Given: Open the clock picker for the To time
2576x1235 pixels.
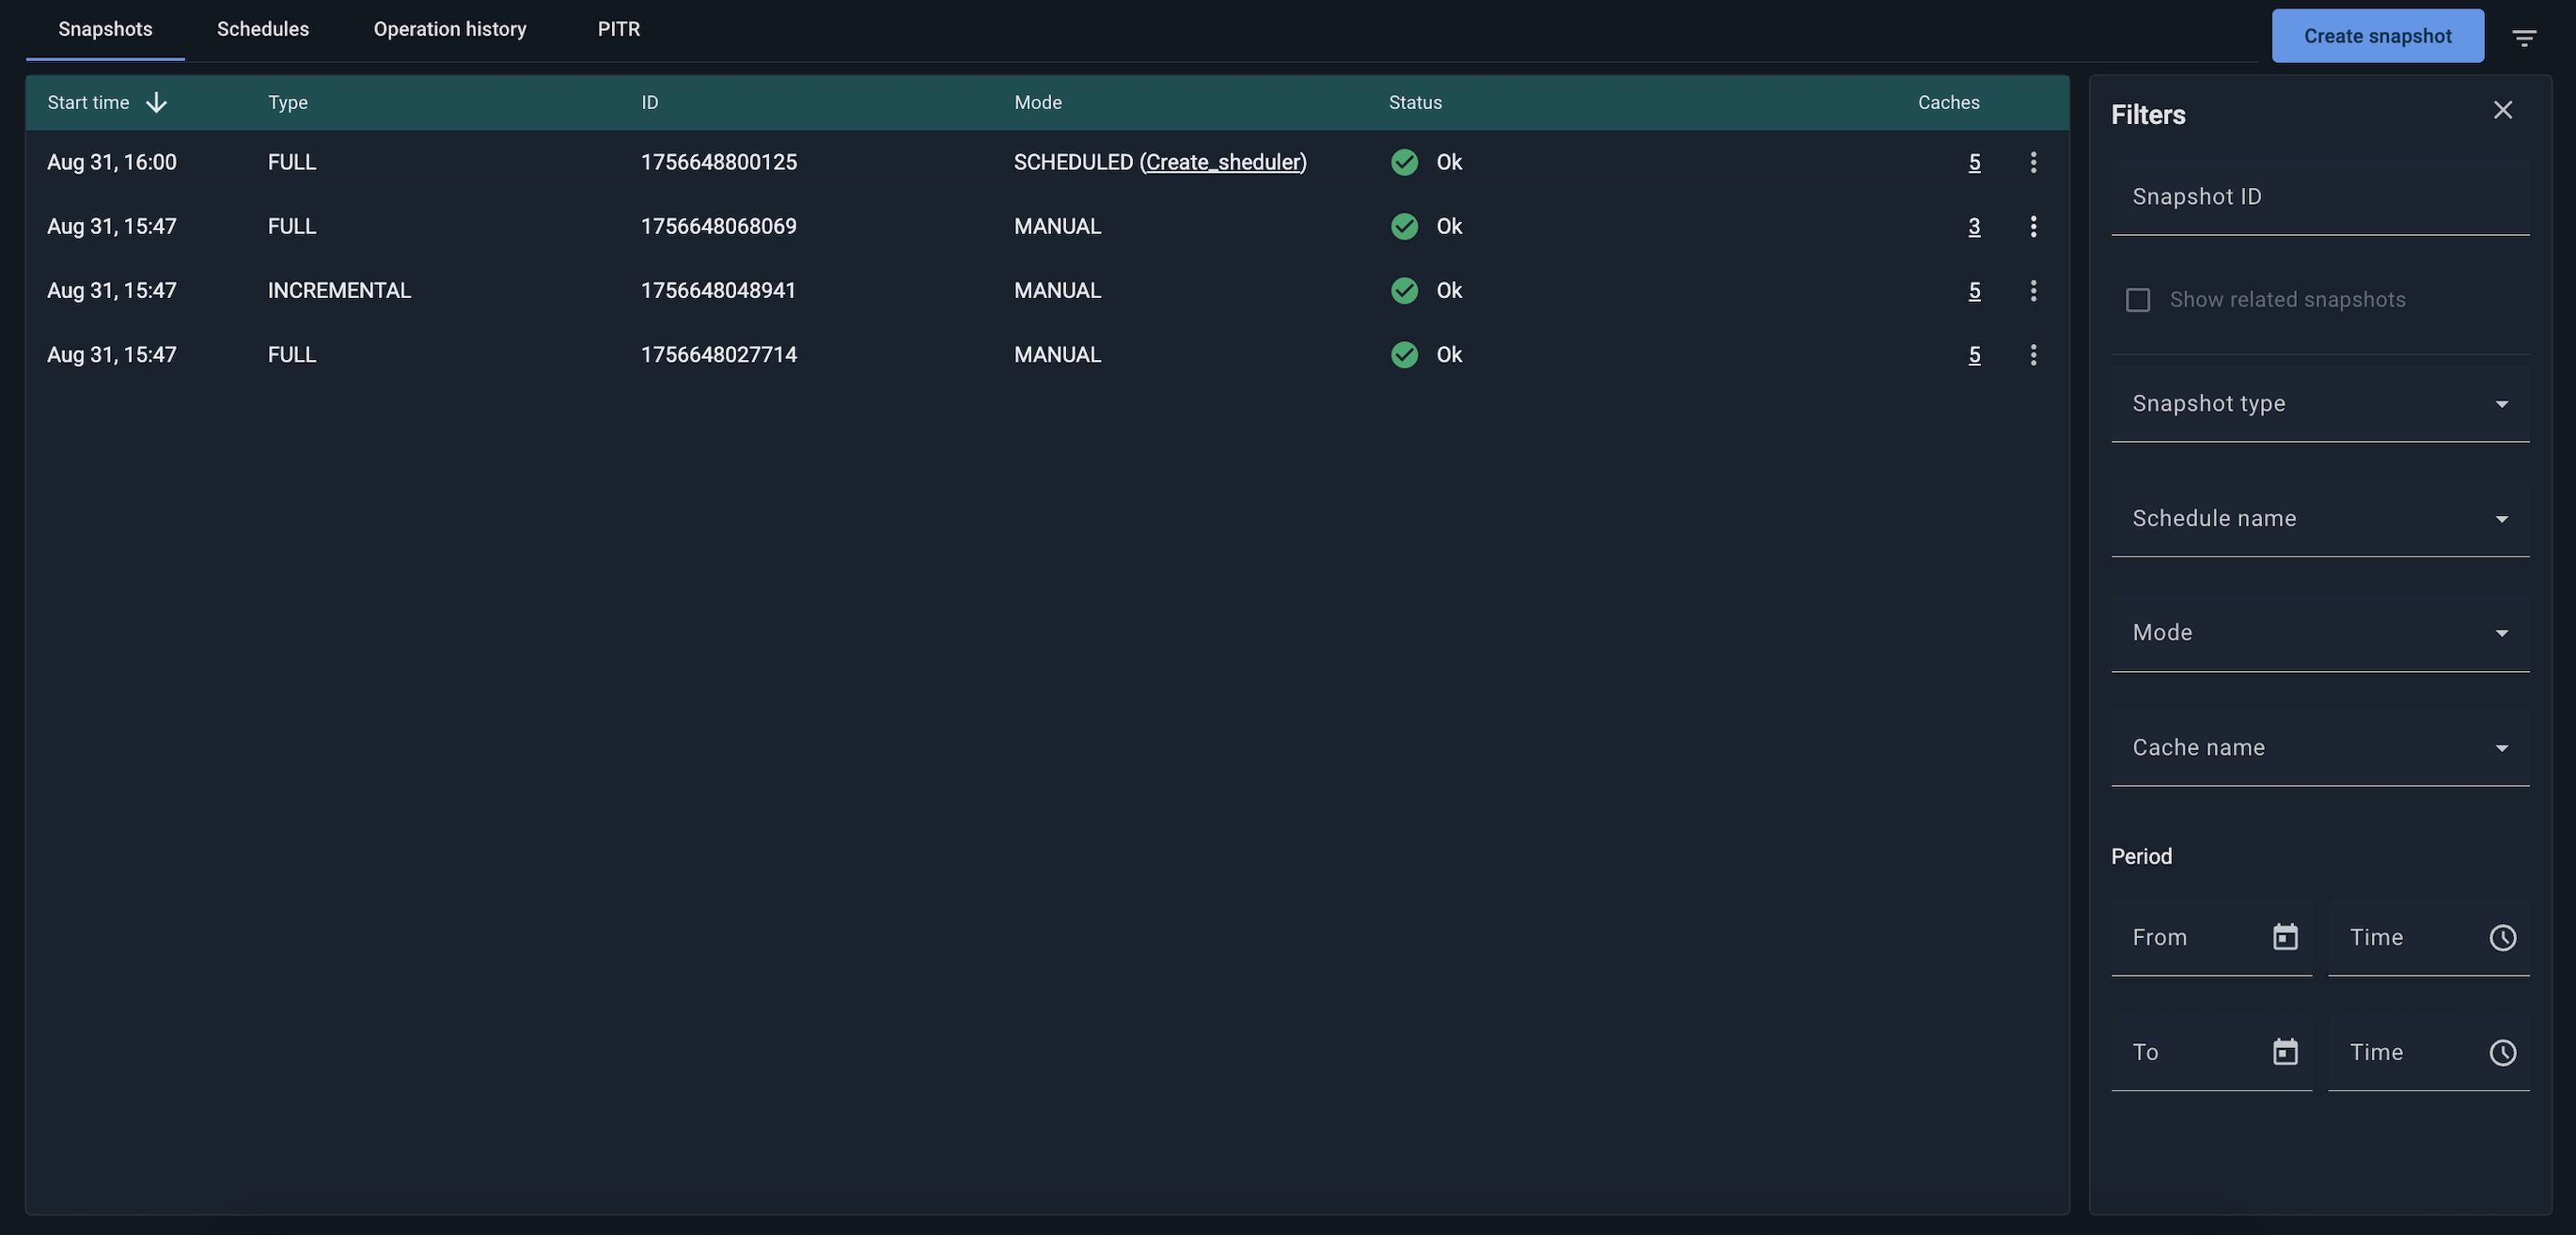Looking at the screenshot, I should (x=2503, y=1052).
